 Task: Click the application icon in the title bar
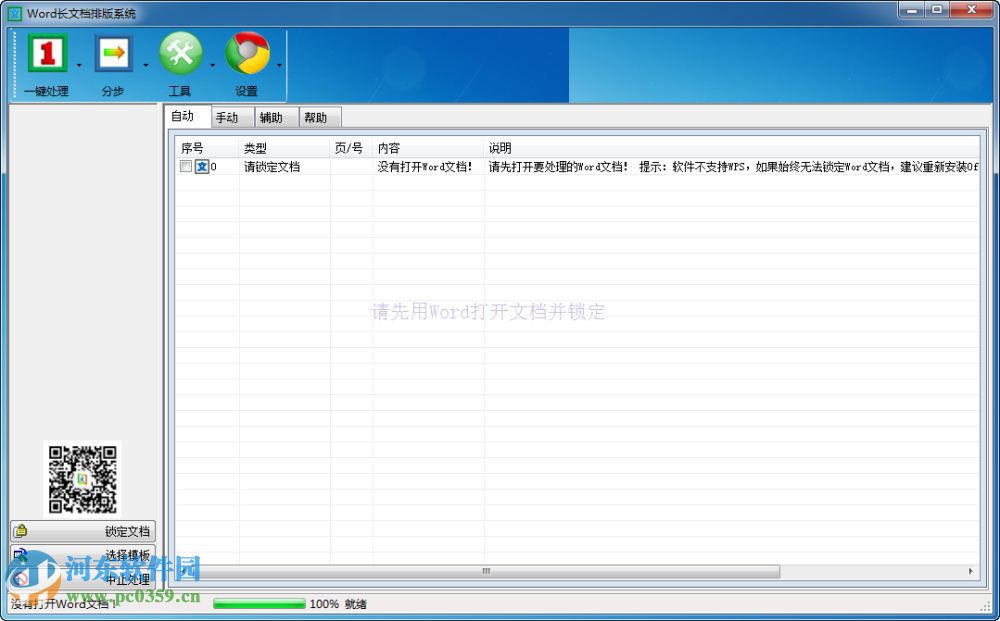(15, 13)
